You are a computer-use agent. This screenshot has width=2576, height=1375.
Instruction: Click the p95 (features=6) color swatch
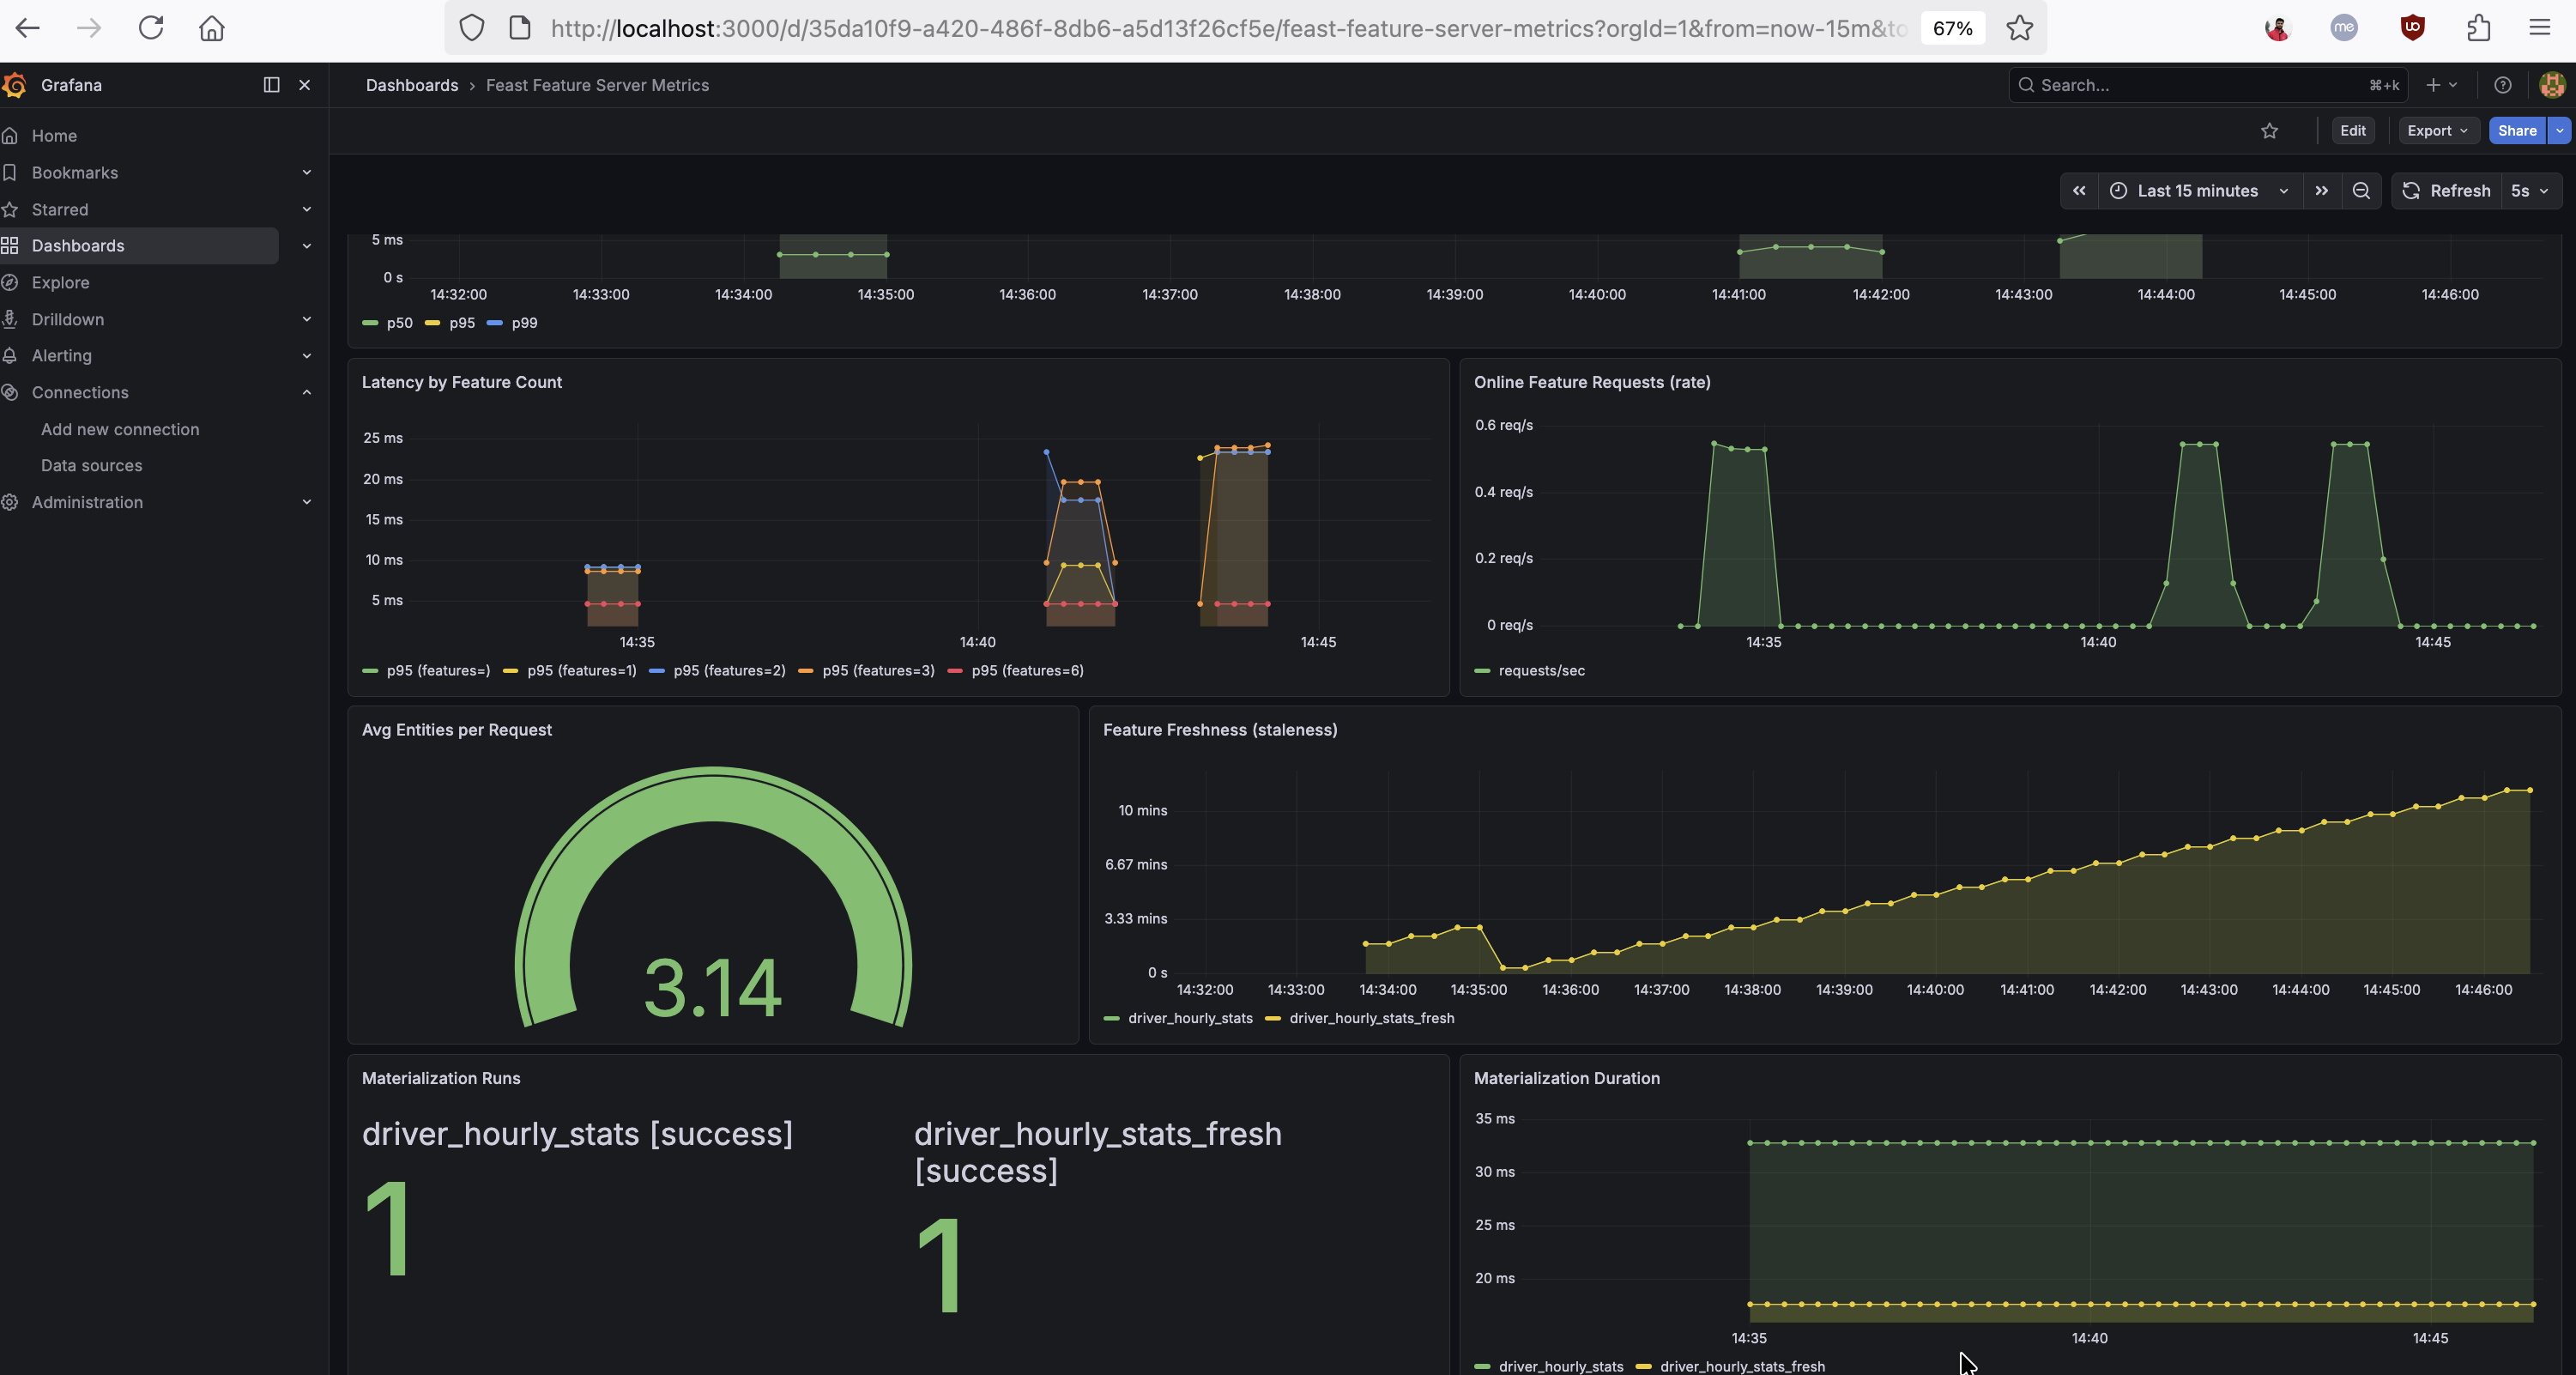click(x=954, y=671)
